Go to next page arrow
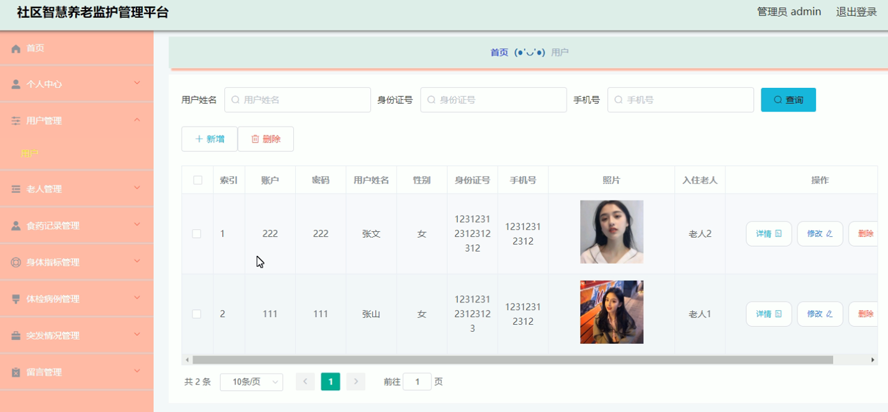Image resolution: width=888 pixels, height=412 pixels. coord(356,382)
